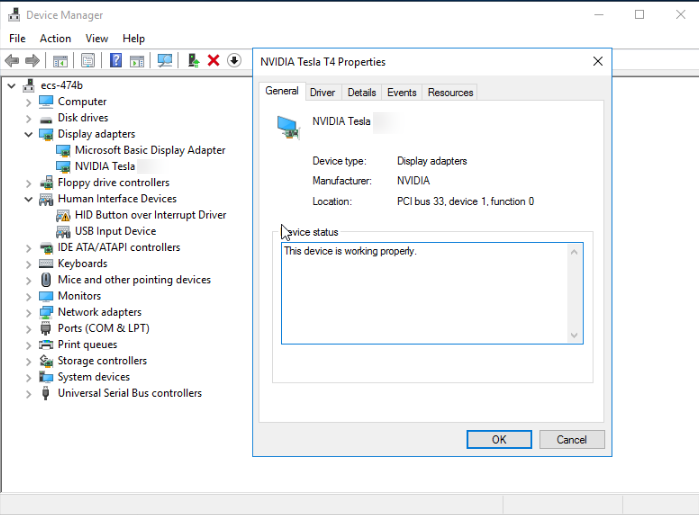Click the Universal Serial Bus controllers icon
699x515 pixels.
point(45,393)
